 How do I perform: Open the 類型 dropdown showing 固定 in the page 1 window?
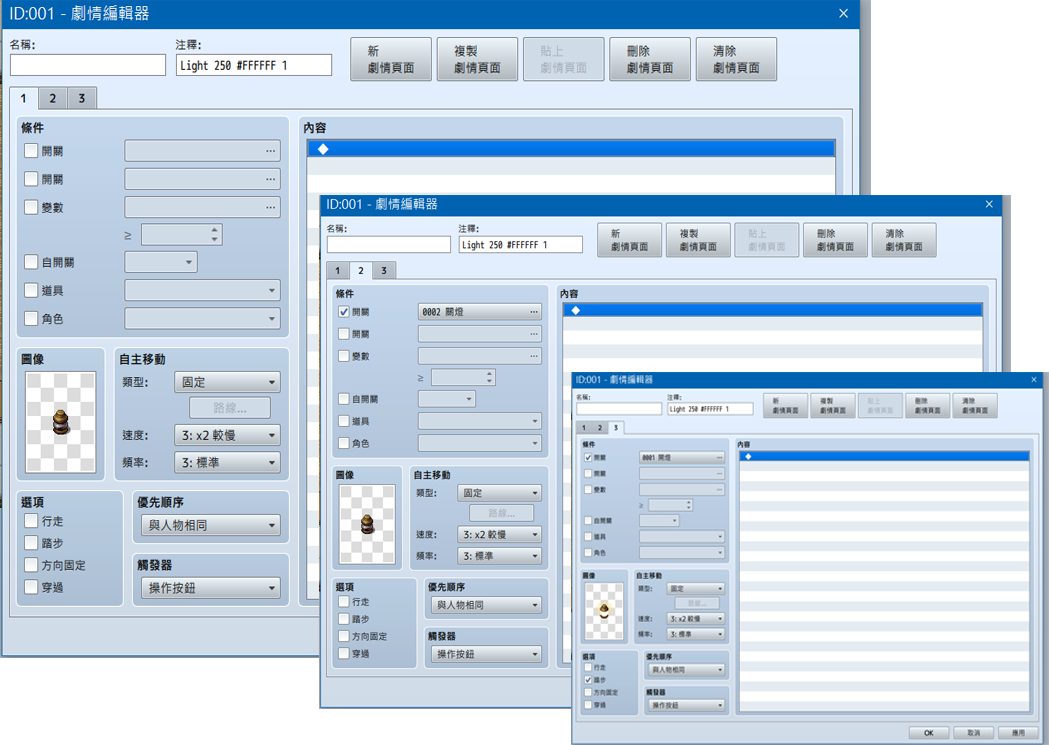point(227,382)
